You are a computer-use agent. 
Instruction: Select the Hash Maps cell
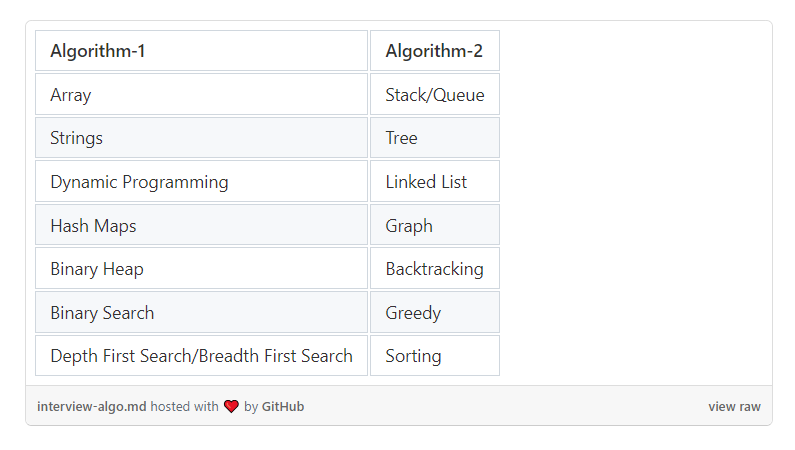(201, 225)
